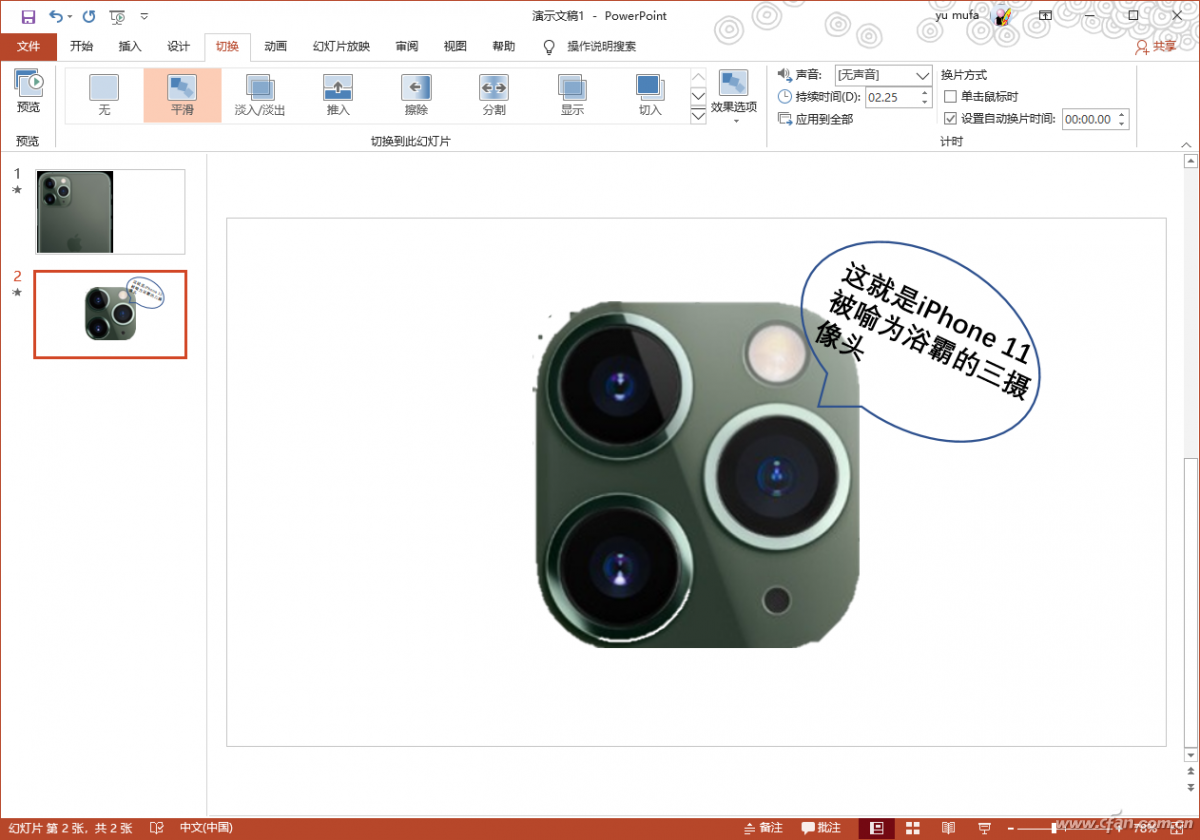This screenshot has width=1200, height=840.
Task: Open the 声音 (Sound) combo box
Action: tap(884, 75)
